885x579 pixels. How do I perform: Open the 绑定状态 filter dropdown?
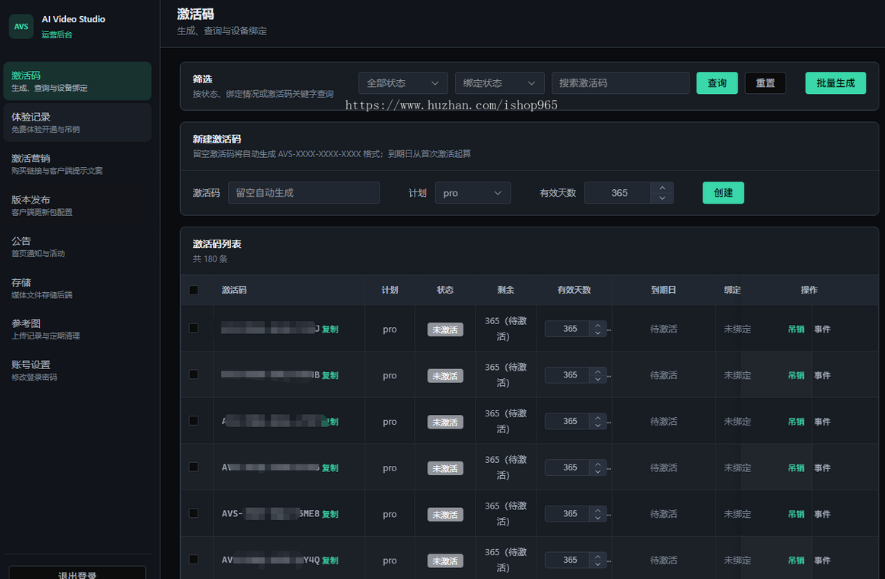[500, 83]
